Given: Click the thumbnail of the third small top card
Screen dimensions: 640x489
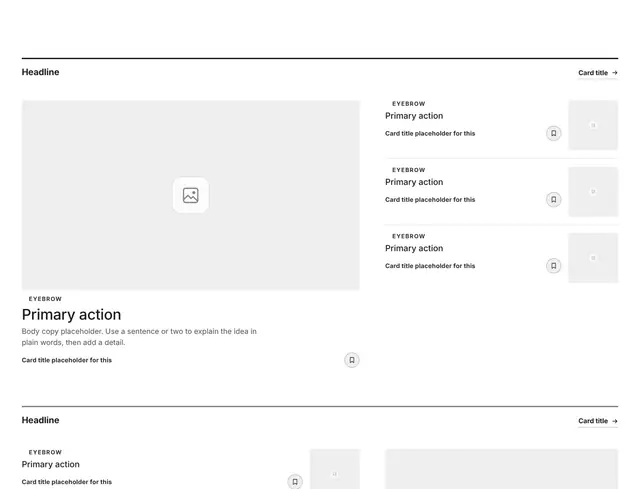Looking at the screenshot, I should point(593,258).
